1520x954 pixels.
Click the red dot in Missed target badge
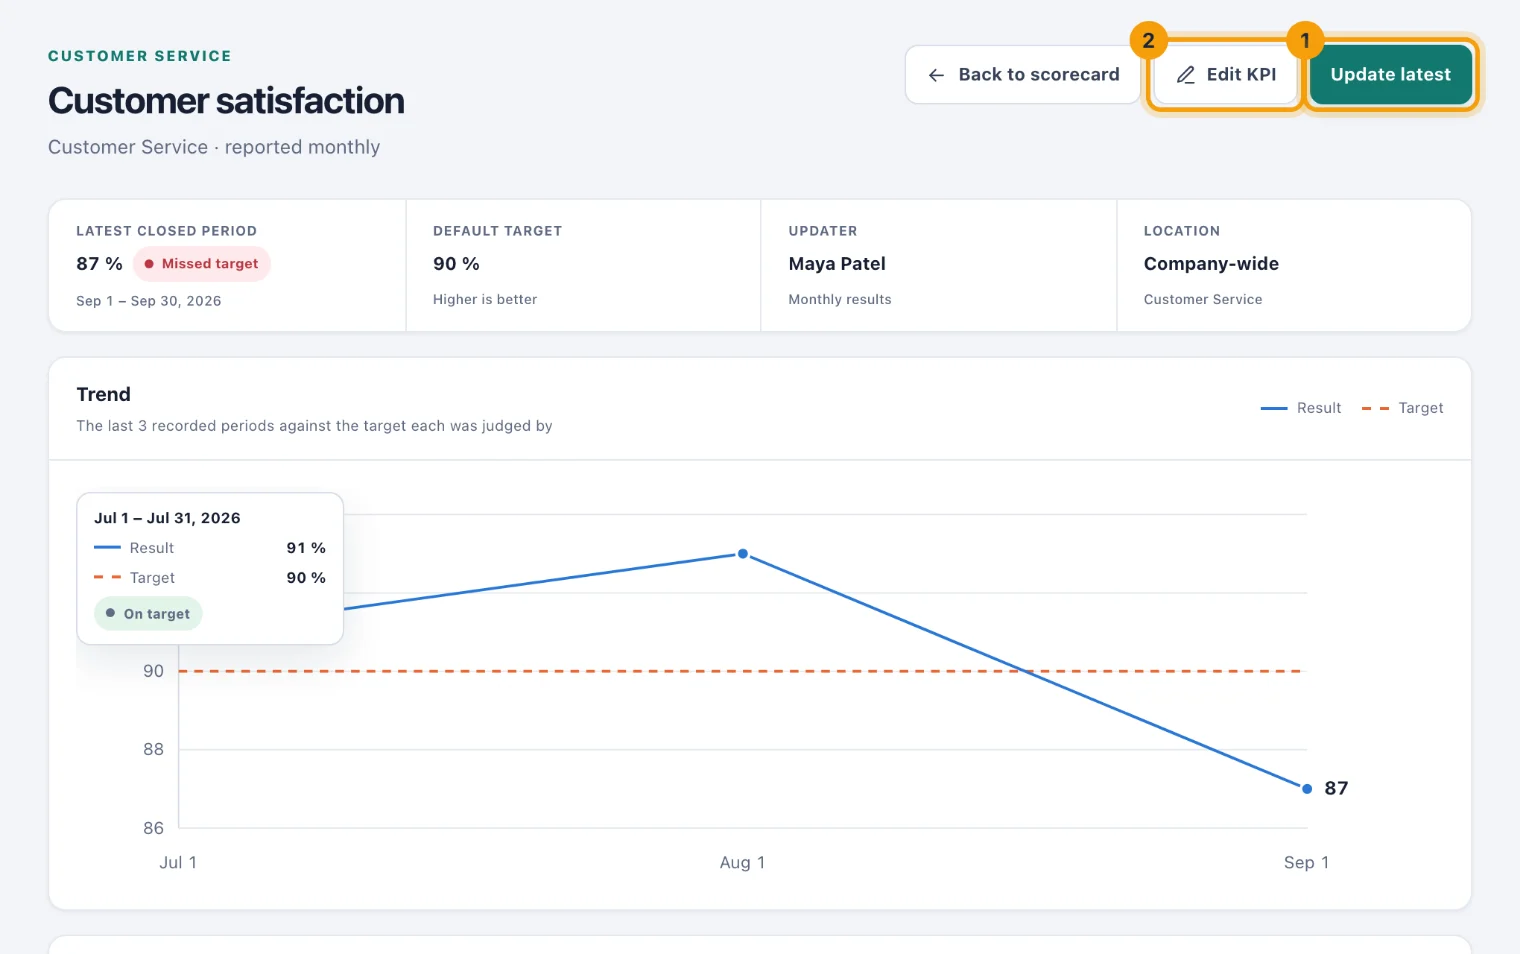(x=149, y=264)
